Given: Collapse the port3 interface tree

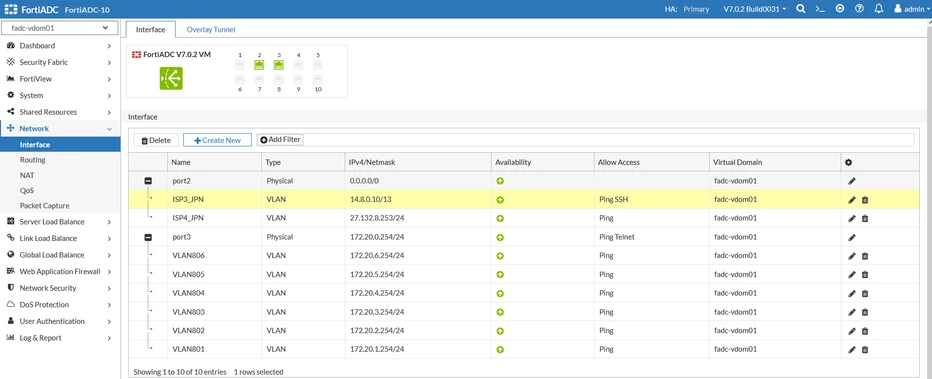Looking at the screenshot, I should point(148,237).
